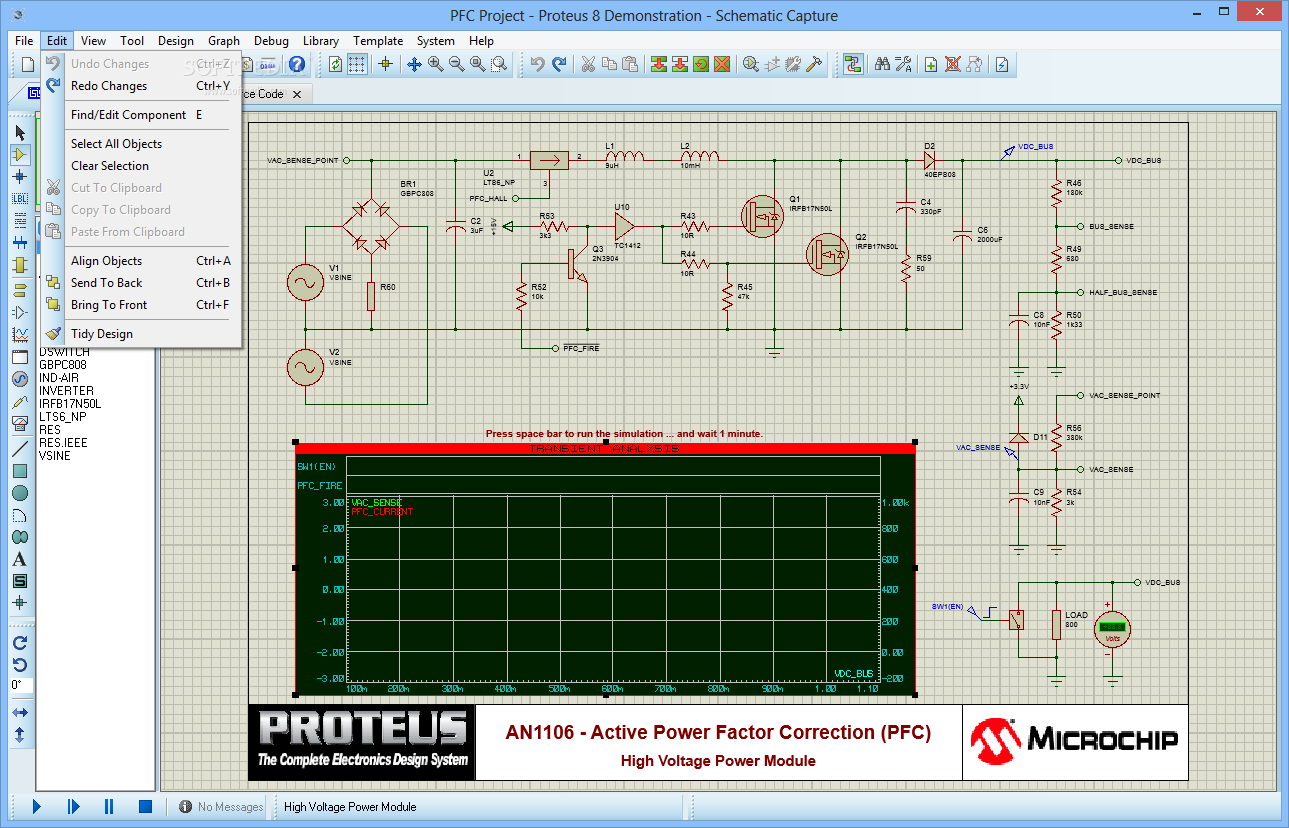
Task: Open the File menu
Action: (x=24, y=41)
